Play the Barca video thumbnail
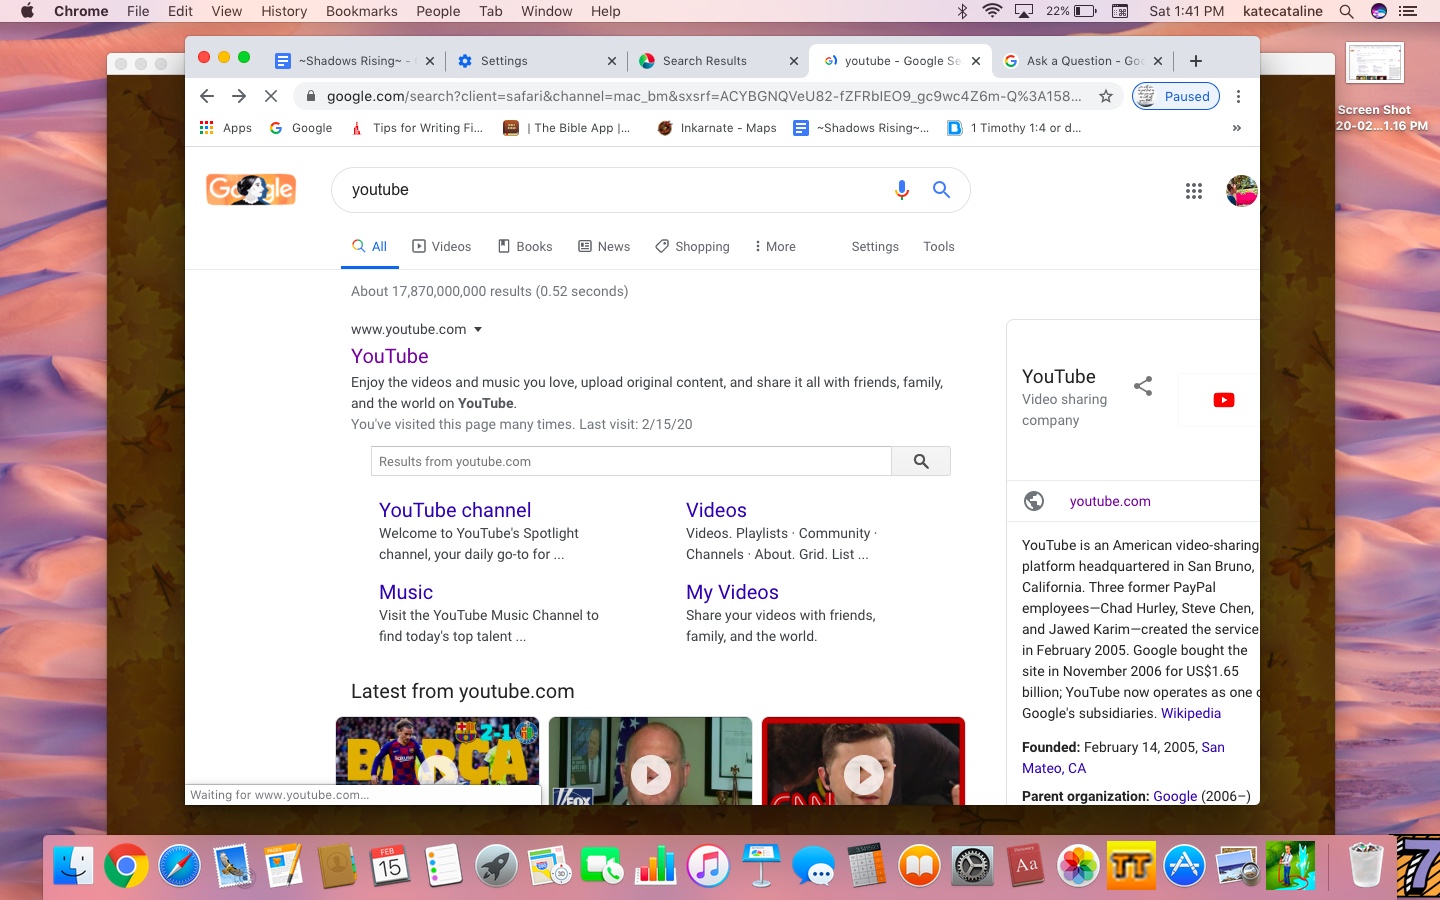The height and width of the screenshot is (900, 1440). pyautogui.click(x=437, y=760)
